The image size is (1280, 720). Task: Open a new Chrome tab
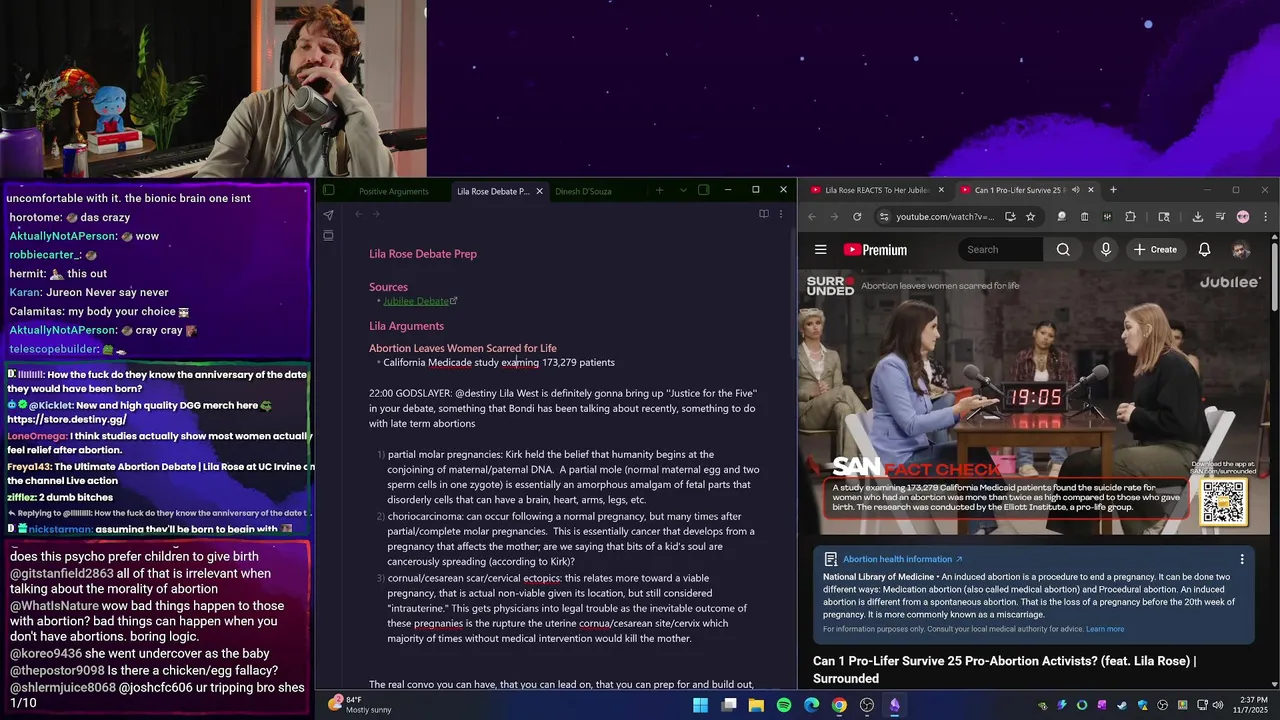[x=1113, y=190]
